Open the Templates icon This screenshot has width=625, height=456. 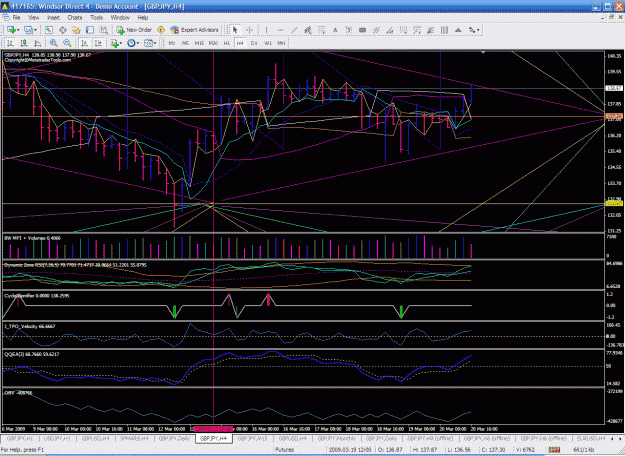[x=148, y=43]
